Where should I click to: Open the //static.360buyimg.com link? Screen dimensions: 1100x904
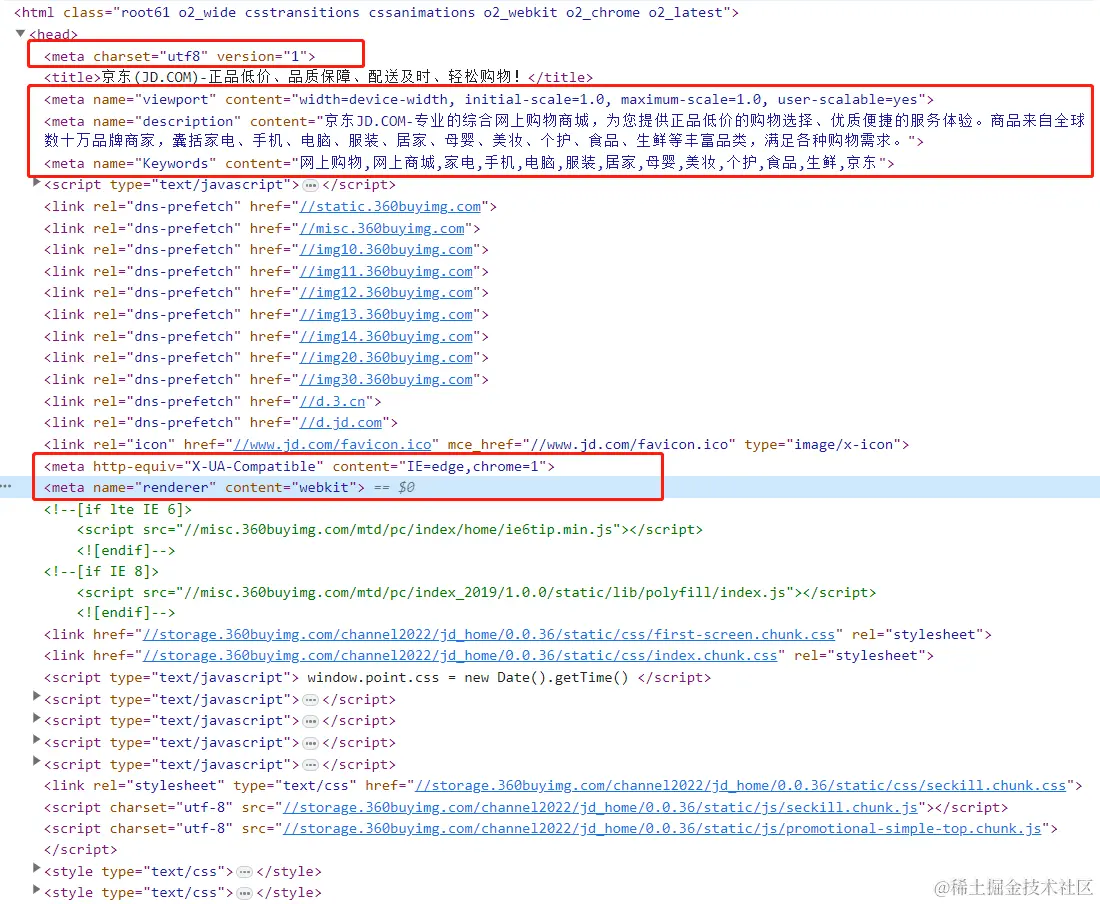coord(390,207)
